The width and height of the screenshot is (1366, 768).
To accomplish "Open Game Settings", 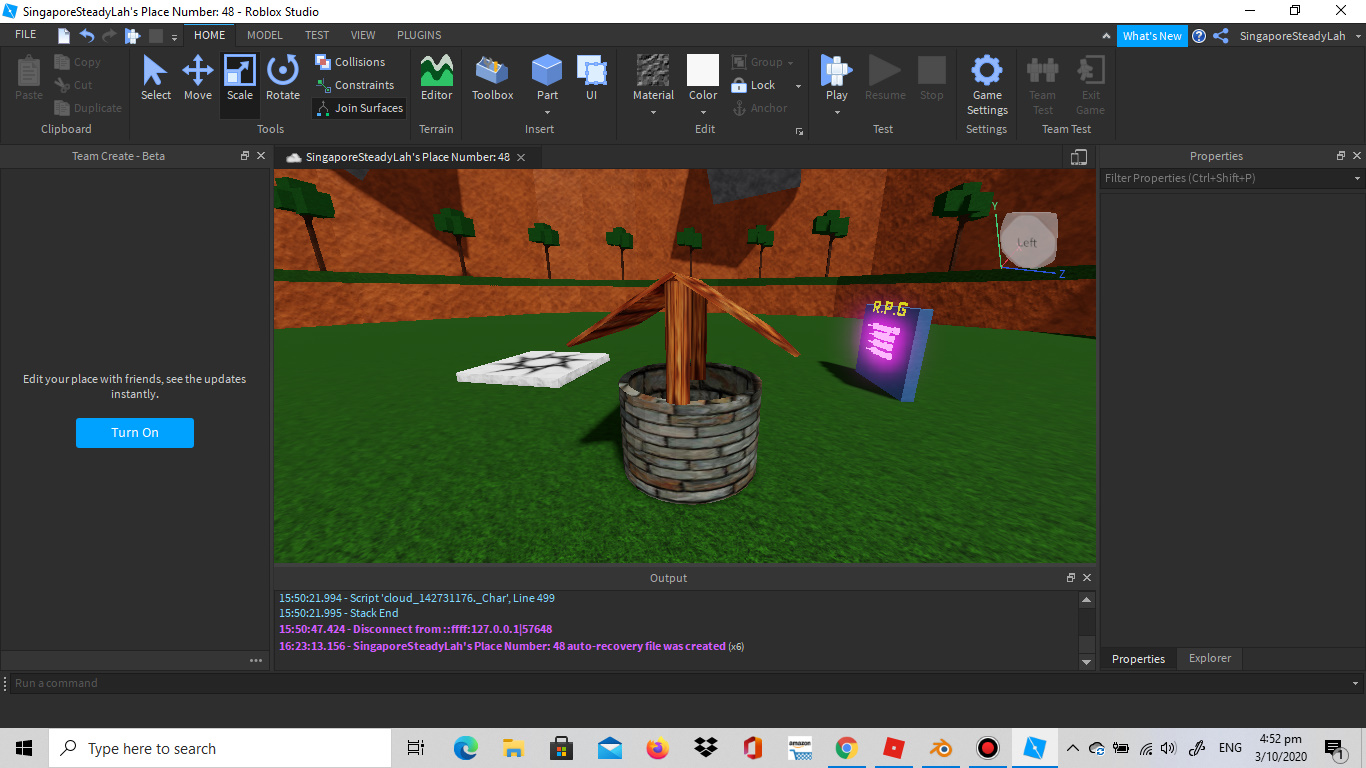I will [x=987, y=85].
